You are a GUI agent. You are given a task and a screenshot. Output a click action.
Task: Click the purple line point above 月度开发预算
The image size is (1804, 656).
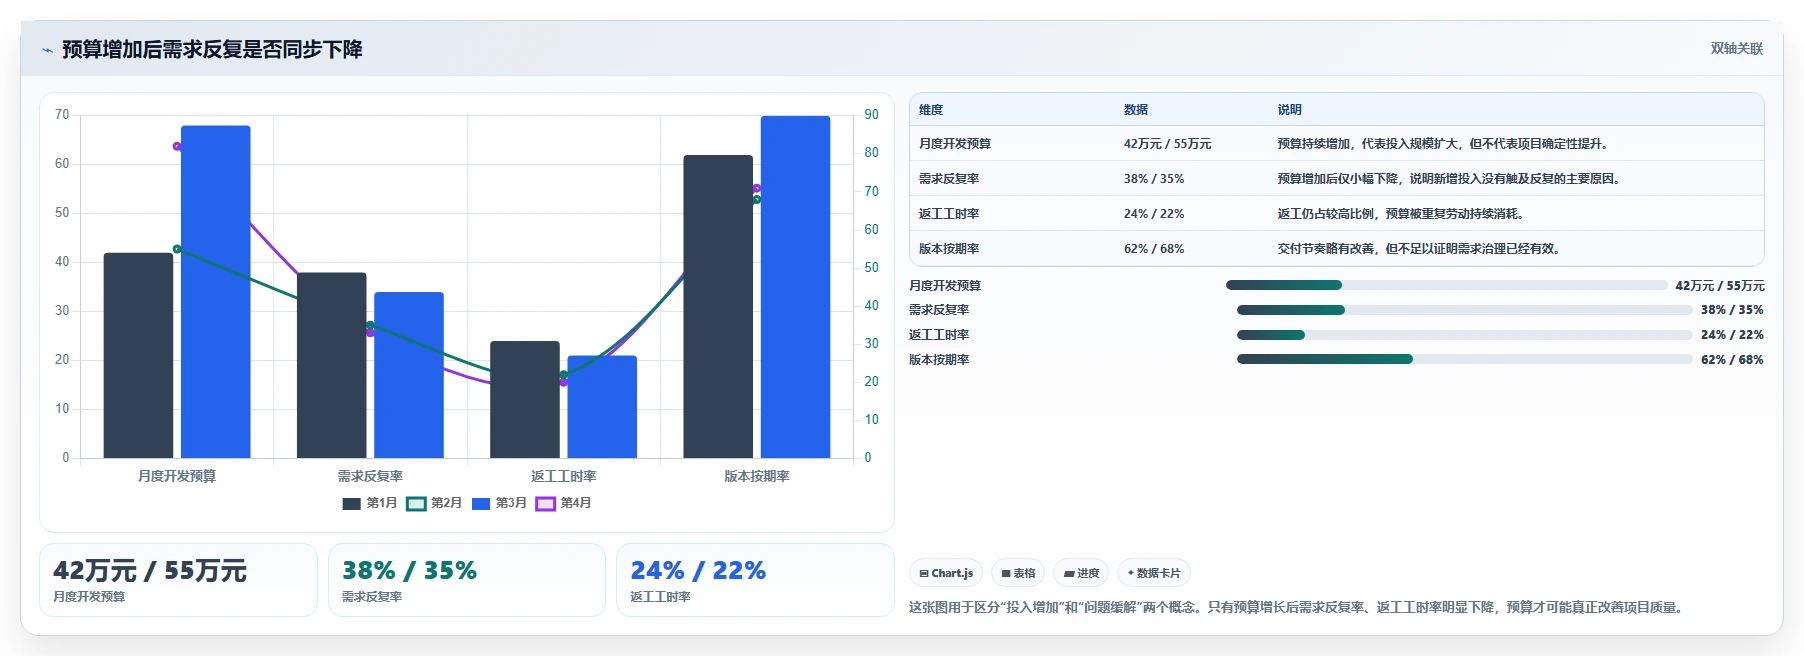coord(177,146)
